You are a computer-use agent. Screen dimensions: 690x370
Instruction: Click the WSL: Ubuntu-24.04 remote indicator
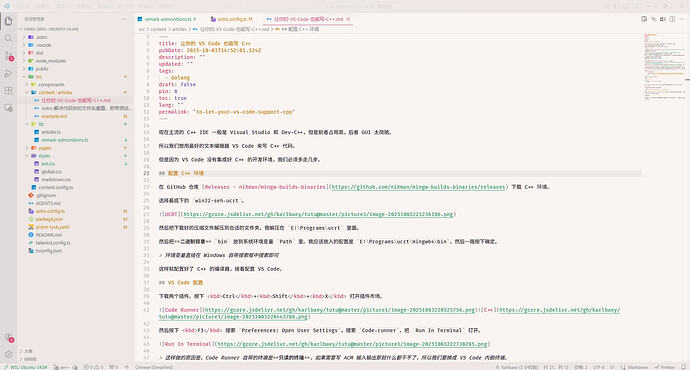[26, 367]
